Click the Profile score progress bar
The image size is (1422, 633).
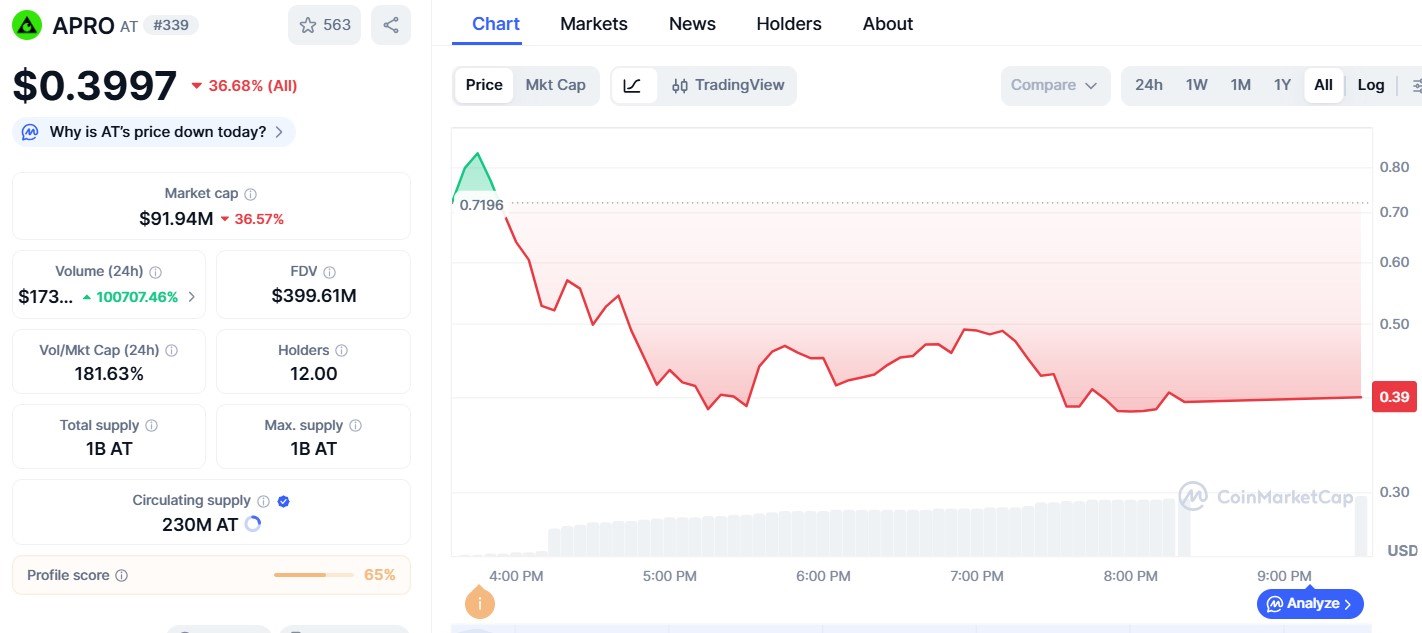coord(313,575)
